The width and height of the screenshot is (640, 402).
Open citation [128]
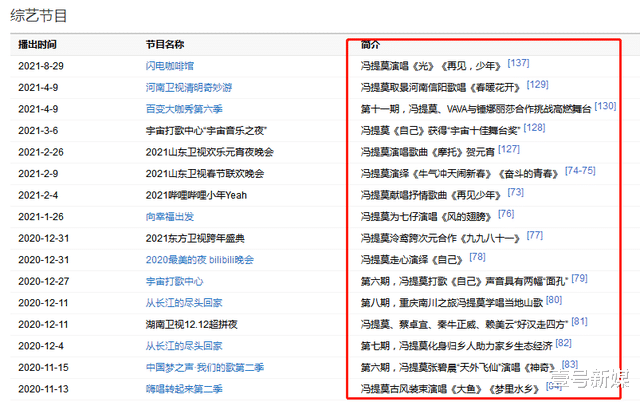point(534,128)
